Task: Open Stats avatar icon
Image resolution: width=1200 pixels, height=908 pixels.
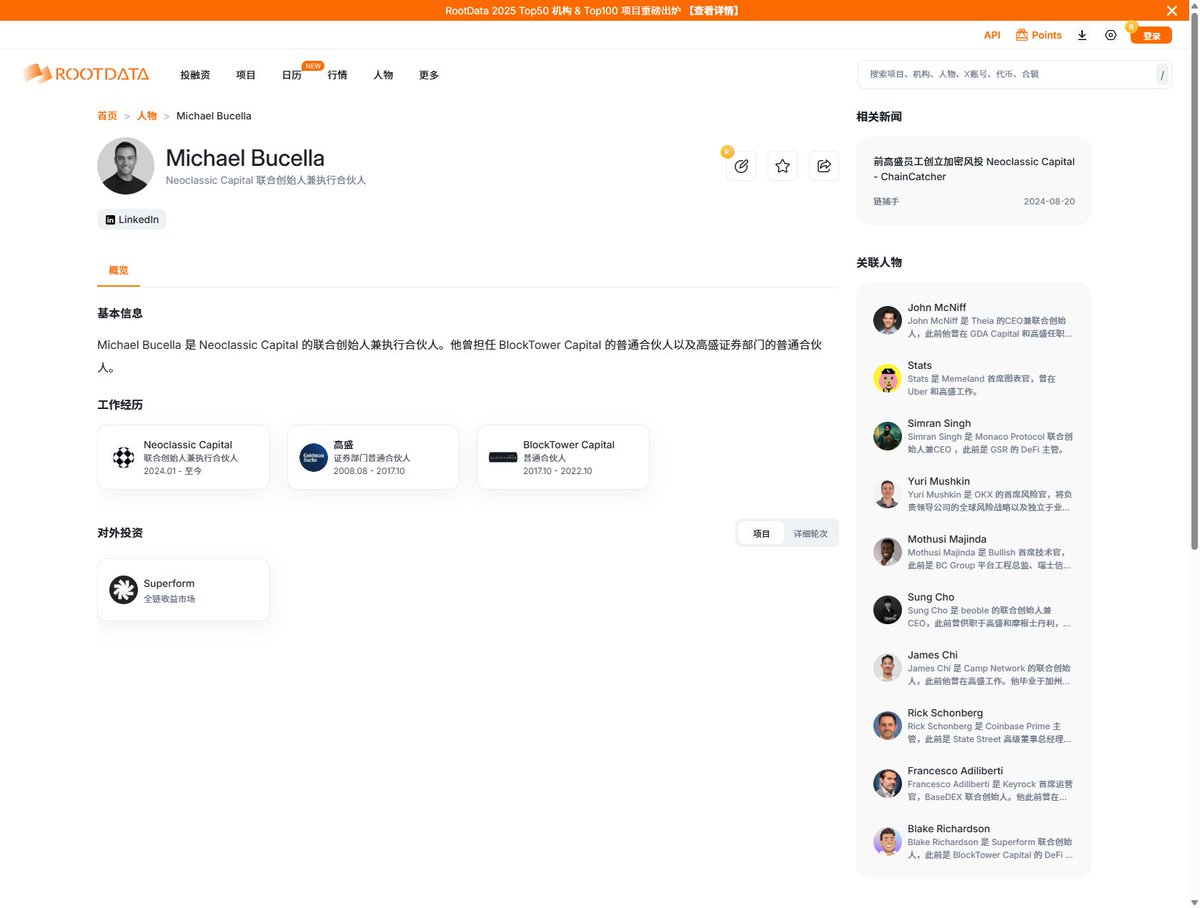Action: (887, 378)
